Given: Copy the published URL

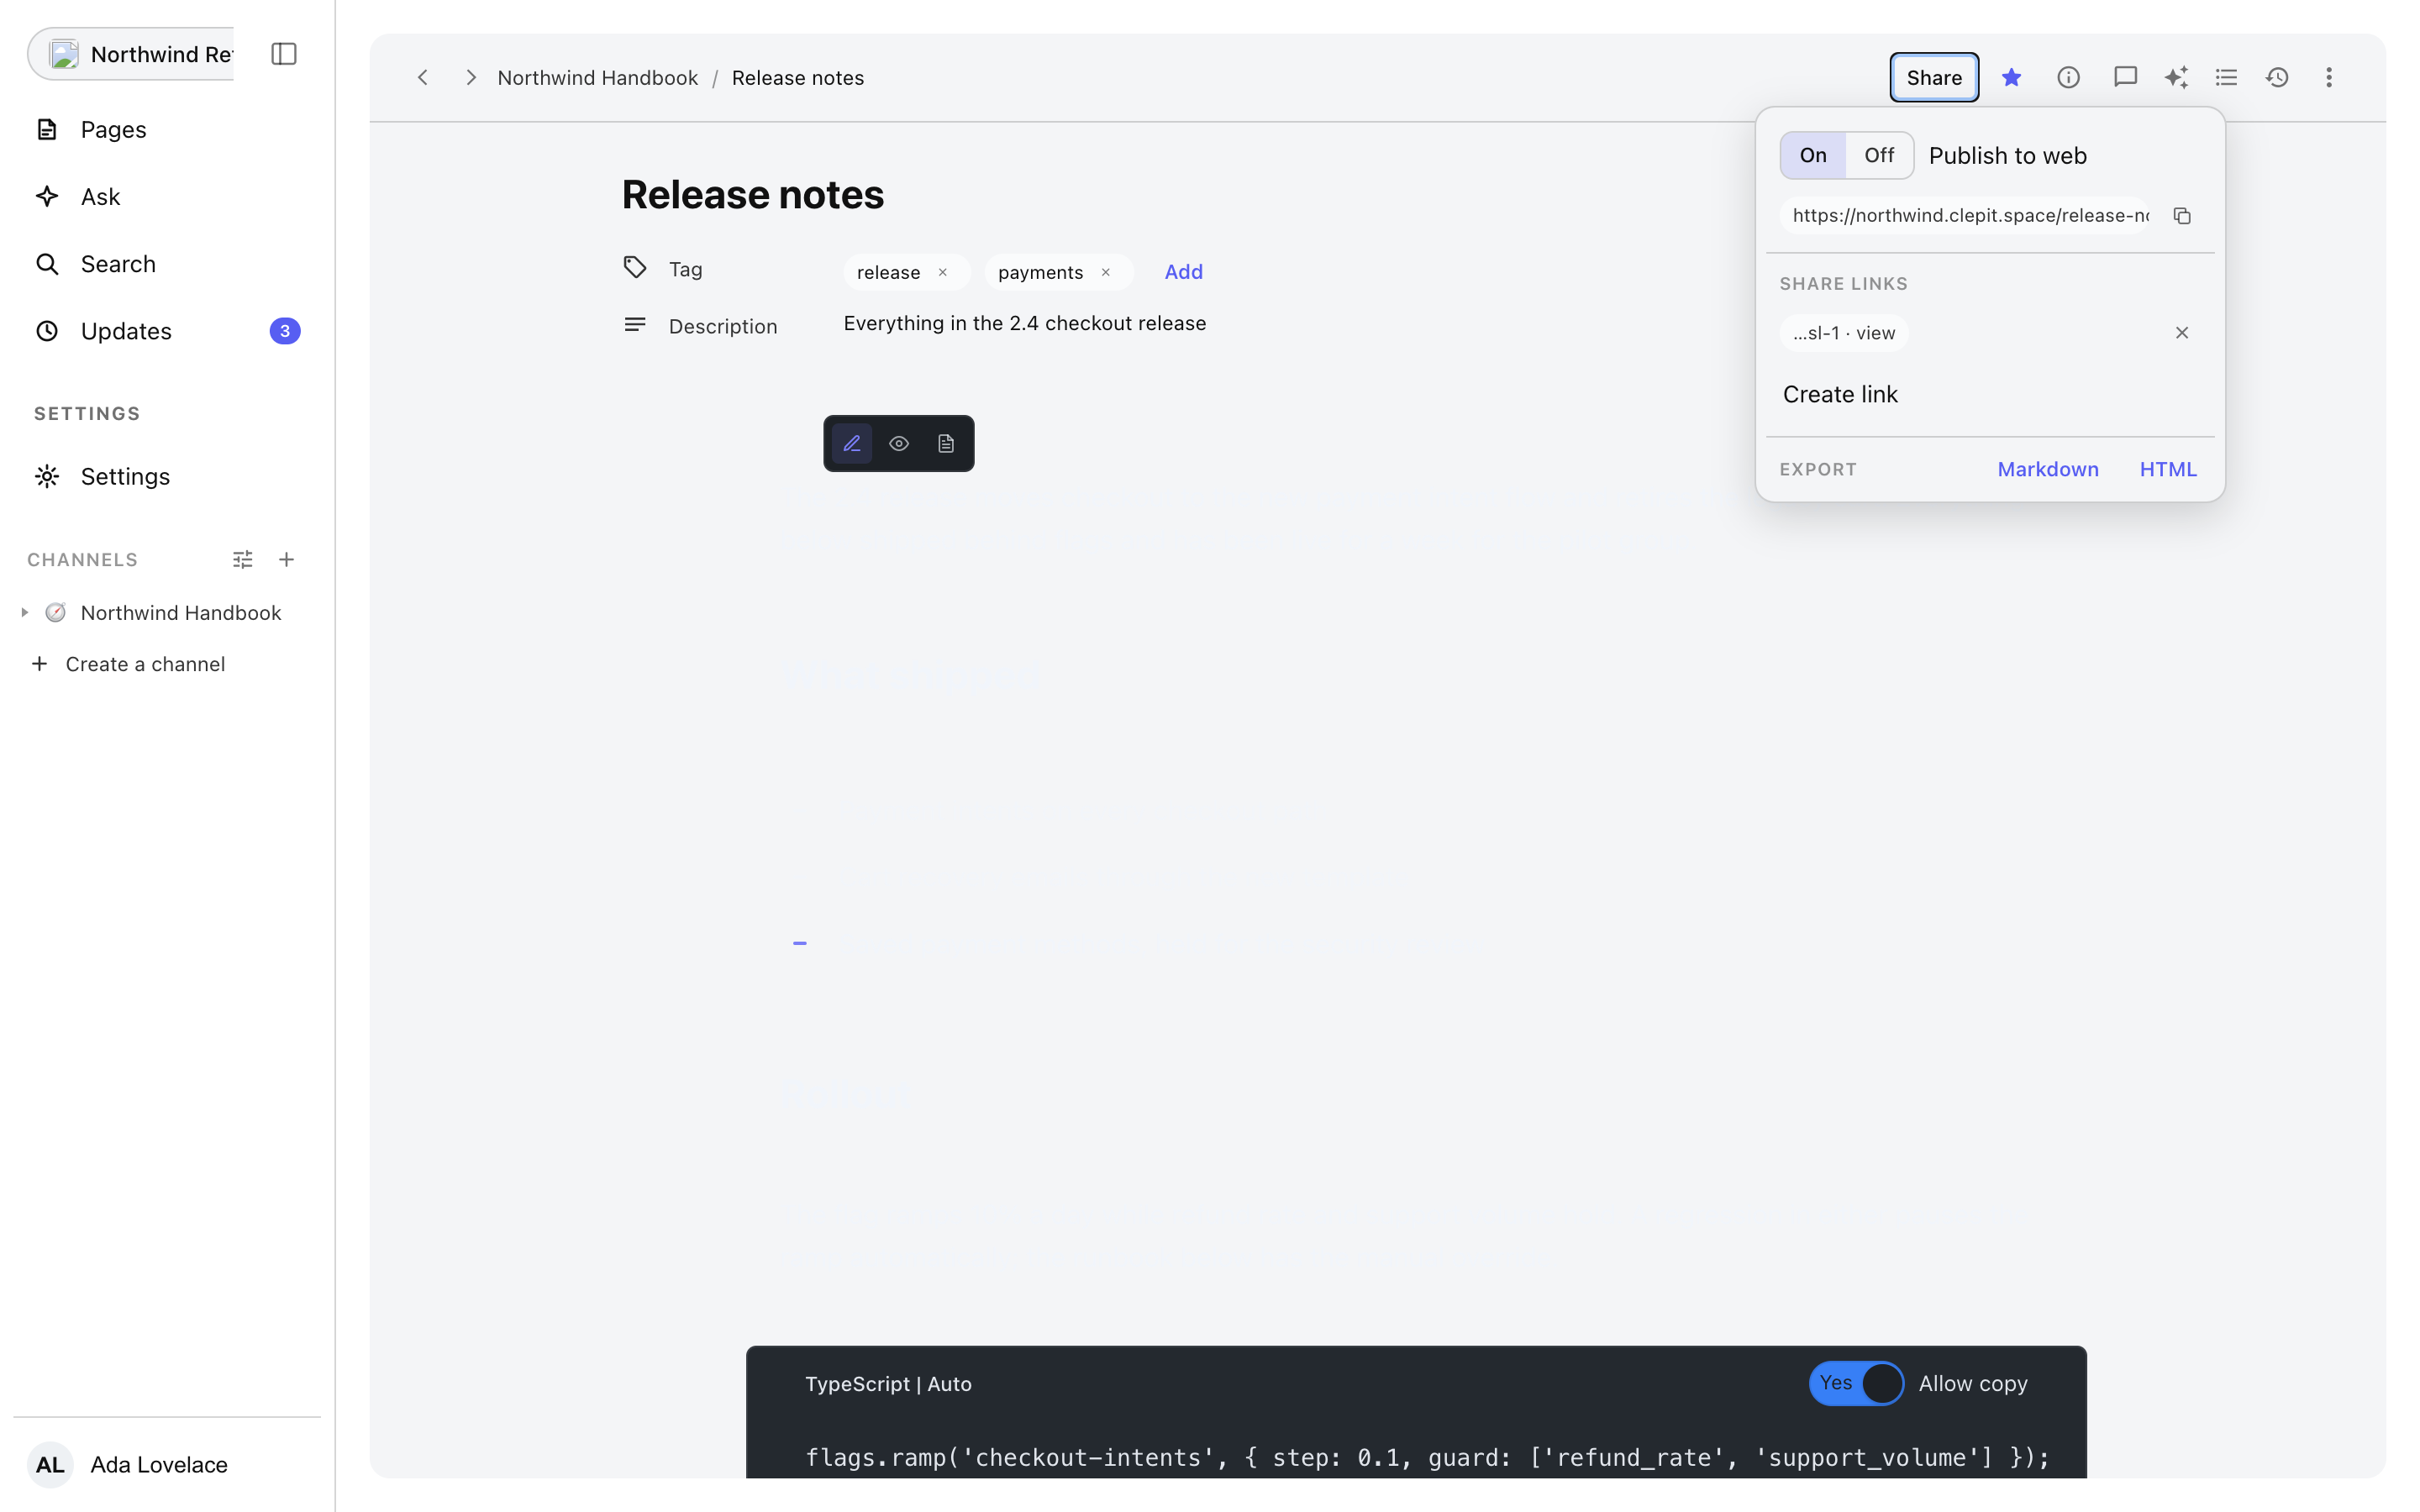Looking at the screenshot, I should (2182, 216).
